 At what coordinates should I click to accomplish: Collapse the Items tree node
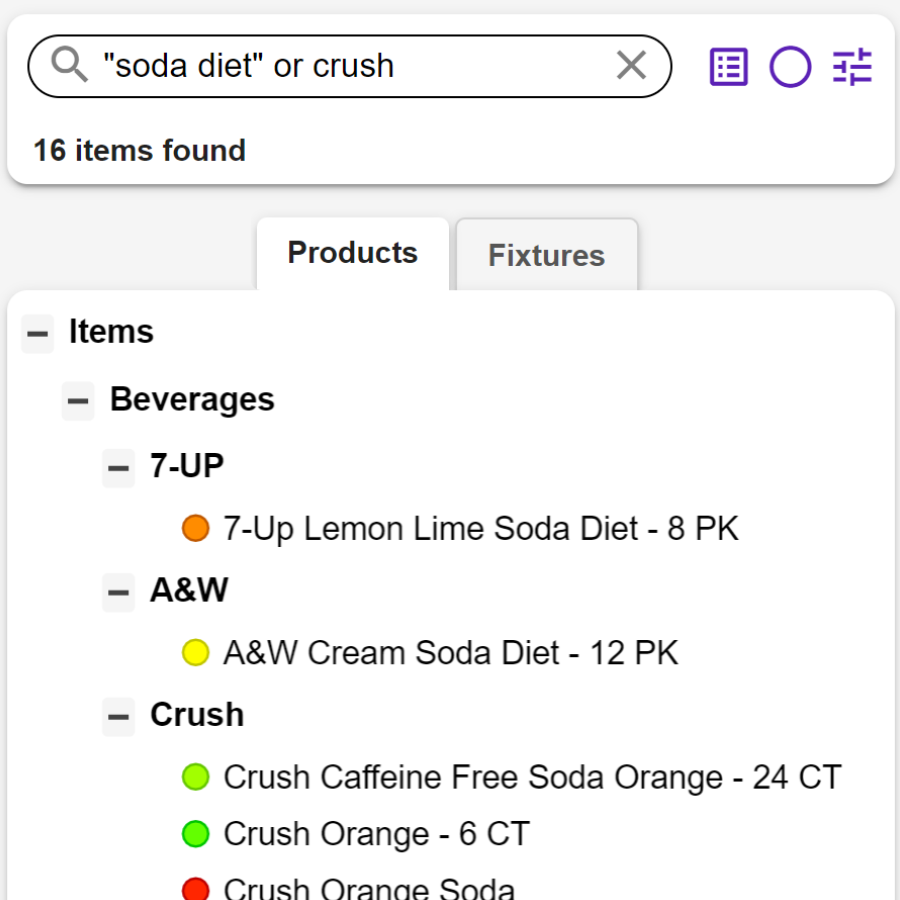[38, 333]
